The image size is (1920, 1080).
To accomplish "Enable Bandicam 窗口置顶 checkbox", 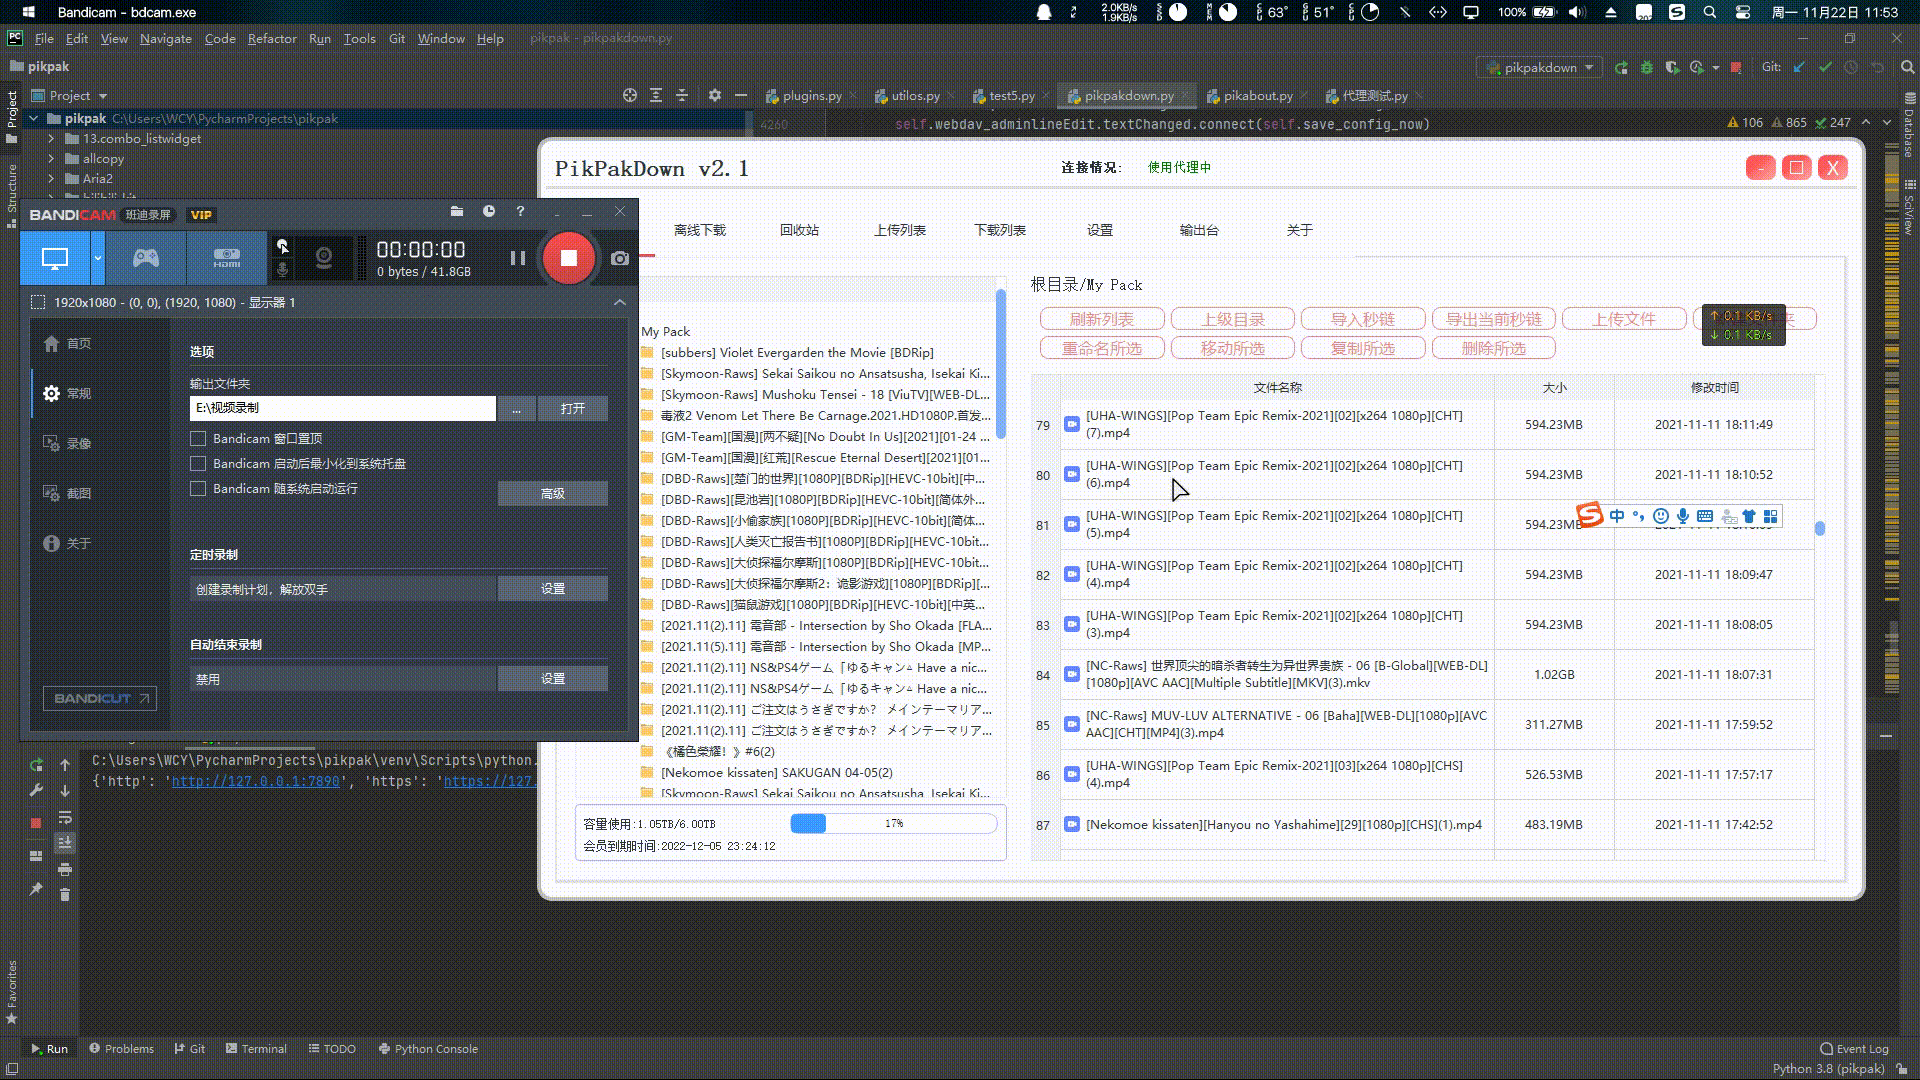I will [198, 438].
